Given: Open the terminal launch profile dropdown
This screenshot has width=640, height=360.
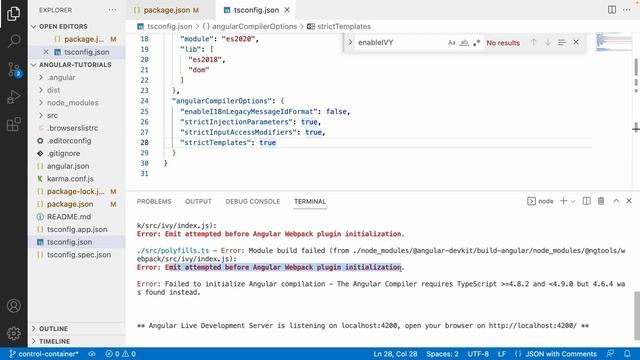Looking at the screenshot, I should (573, 201).
